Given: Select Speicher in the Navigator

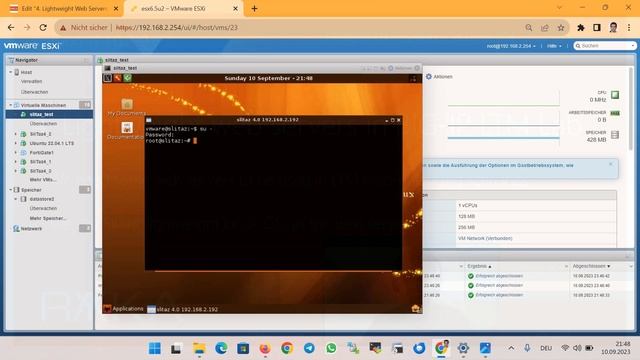Looking at the screenshot, I should pyautogui.click(x=31, y=190).
